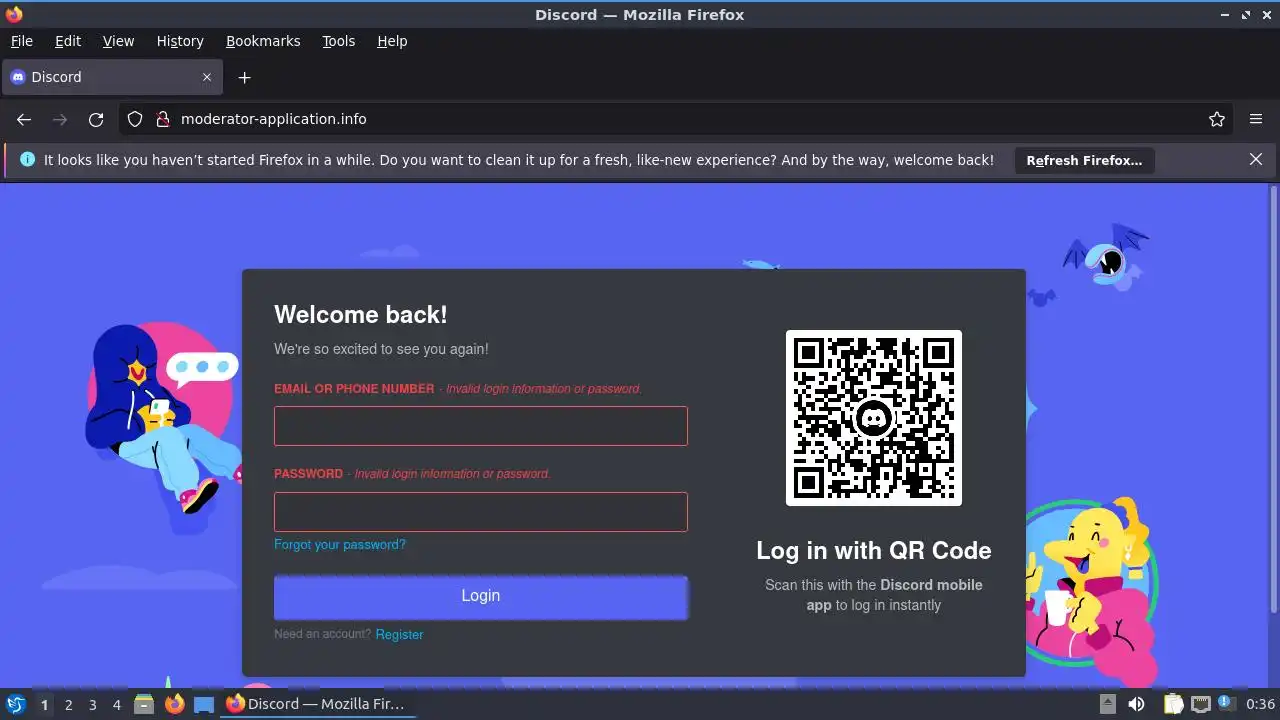Open the View menu
This screenshot has height=720, width=1280.
[118, 41]
